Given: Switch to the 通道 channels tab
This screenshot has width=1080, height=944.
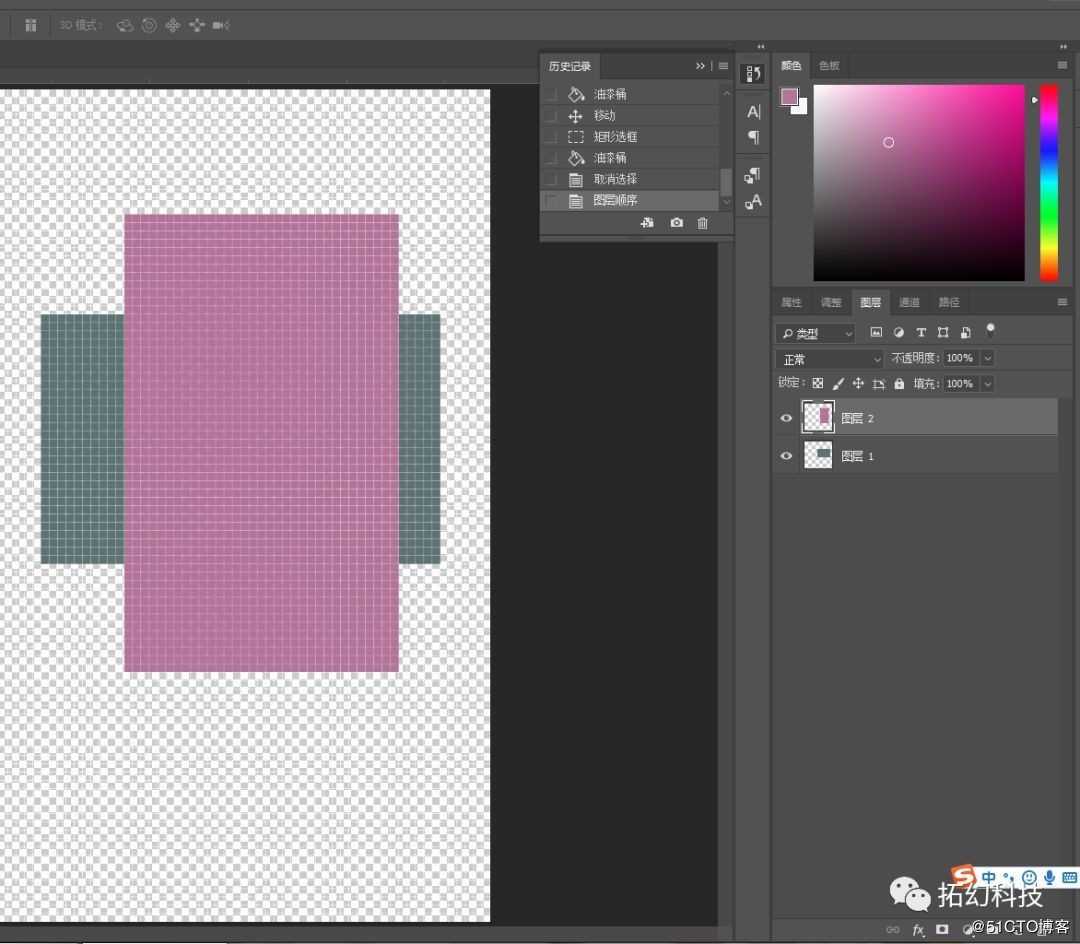Looking at the screenshot, I should pos(909,302).
